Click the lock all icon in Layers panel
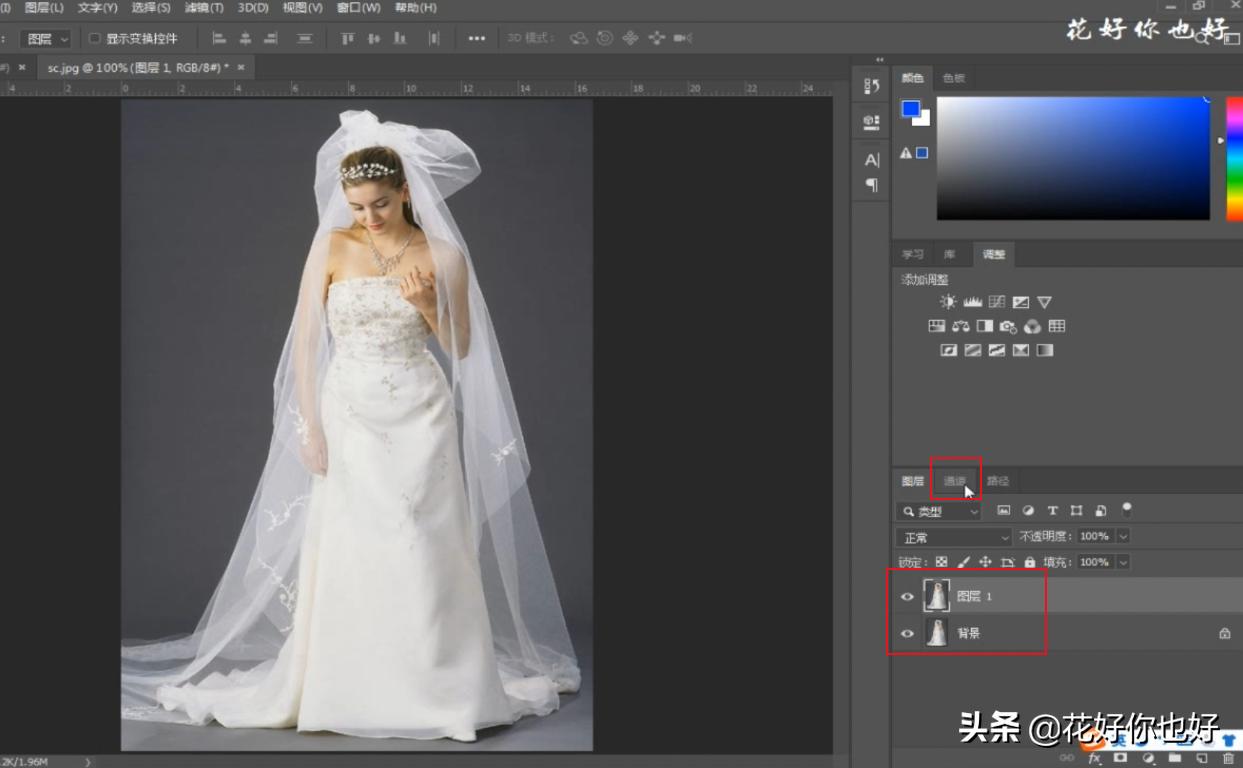This screenshot has height=768, width=1243. 1030,562
